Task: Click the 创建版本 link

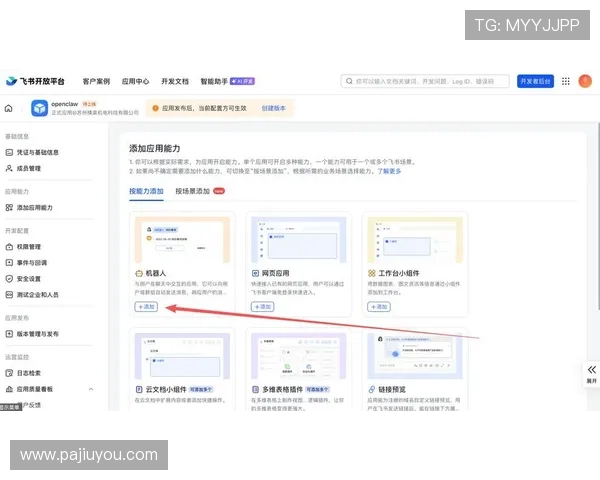Action: click(x=273, y=108)
